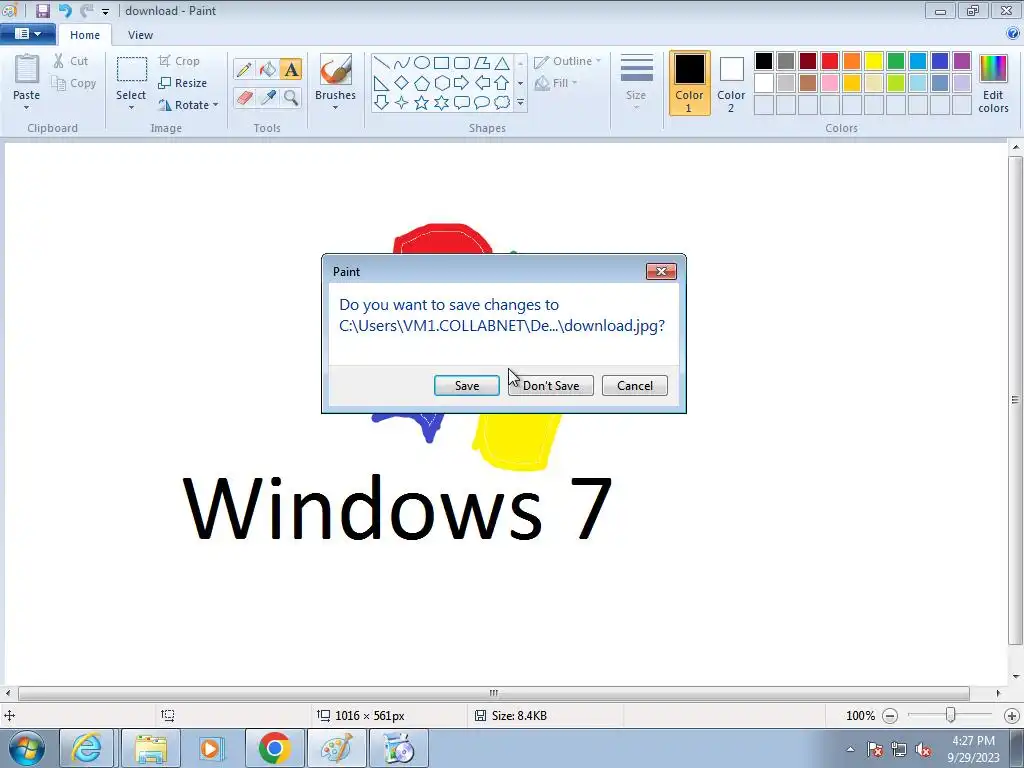
Task: Open the Size thickness dropdown
Action: tap(636, 82)
